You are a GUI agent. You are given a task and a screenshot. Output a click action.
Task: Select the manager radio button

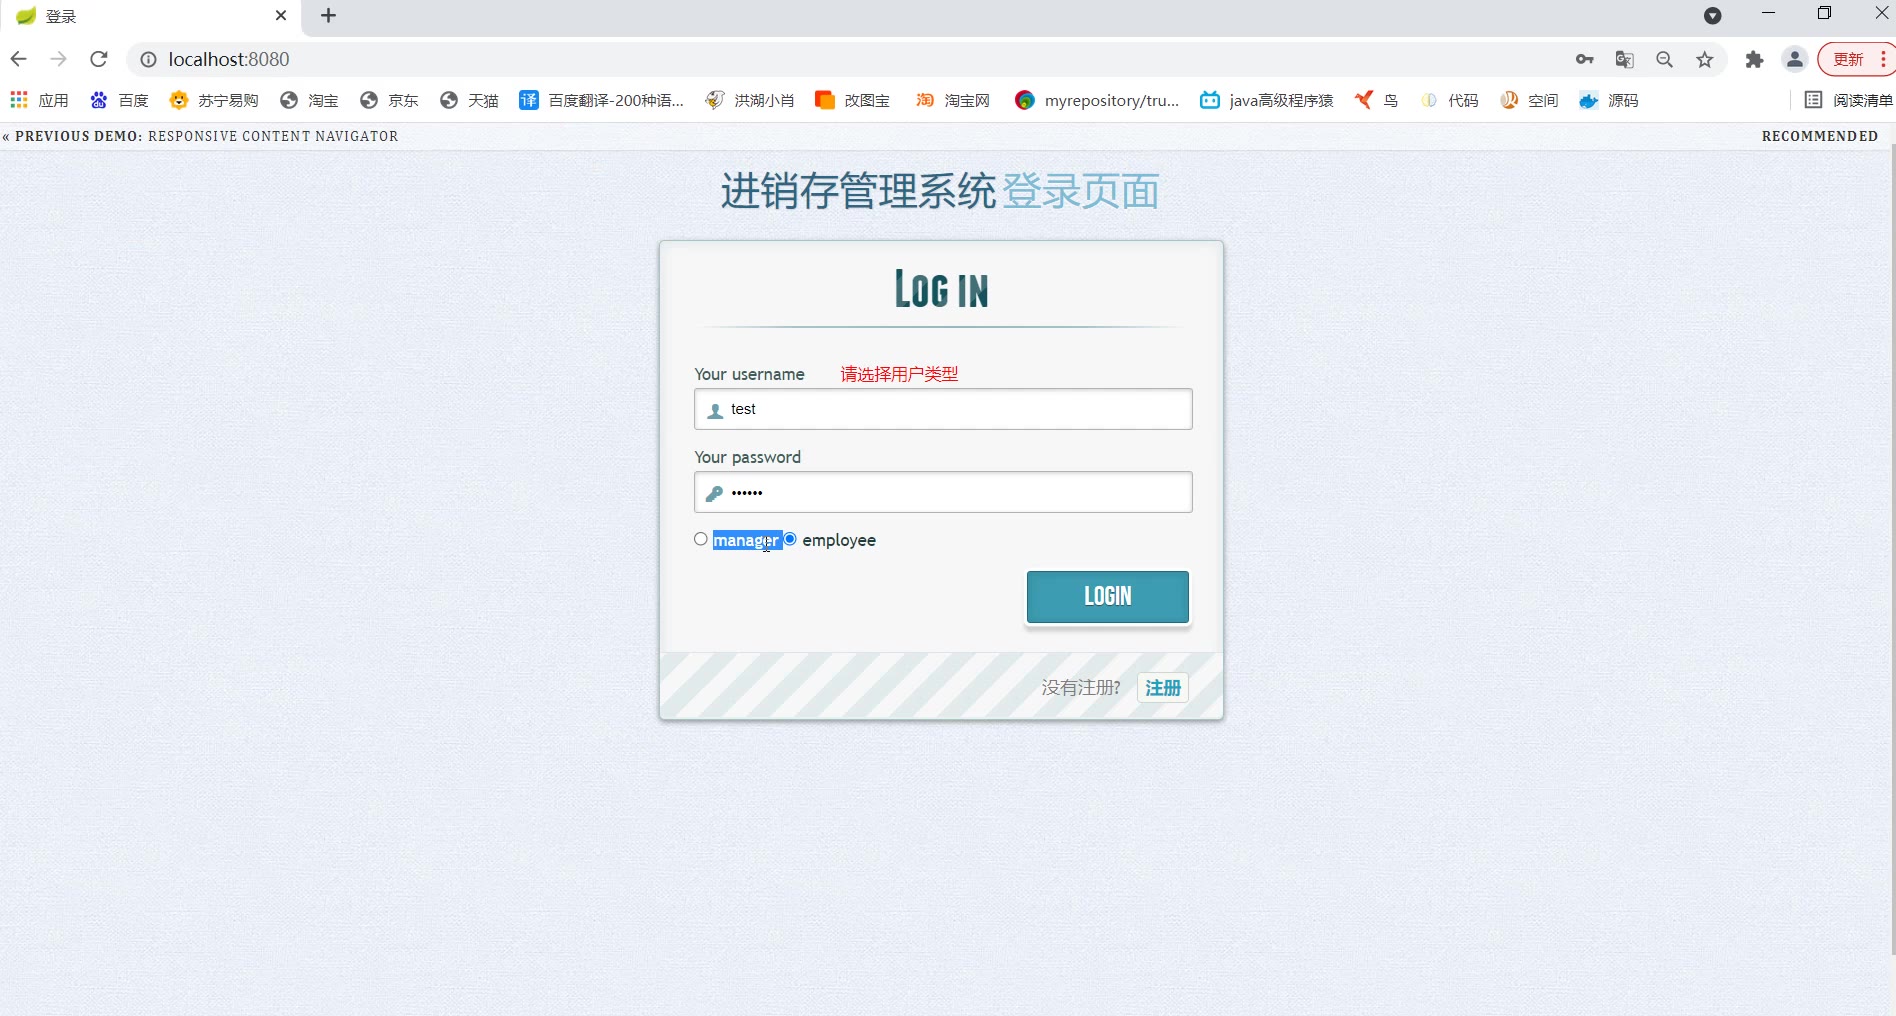(701, 539)
